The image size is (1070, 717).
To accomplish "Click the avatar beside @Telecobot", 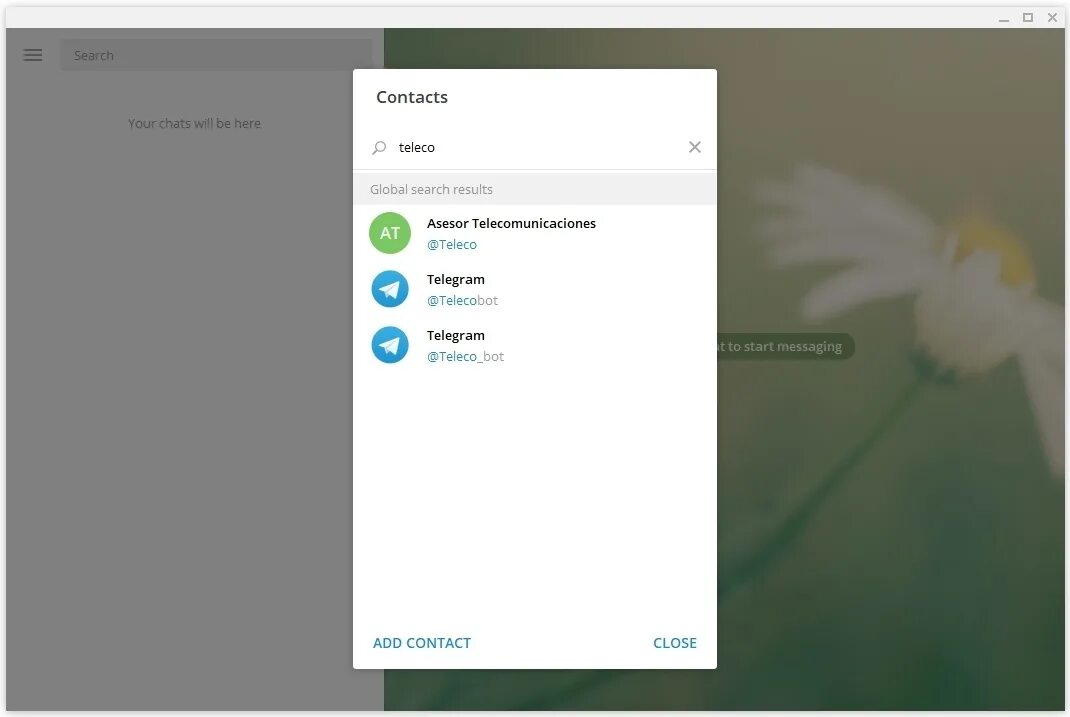I will point(390,289).
